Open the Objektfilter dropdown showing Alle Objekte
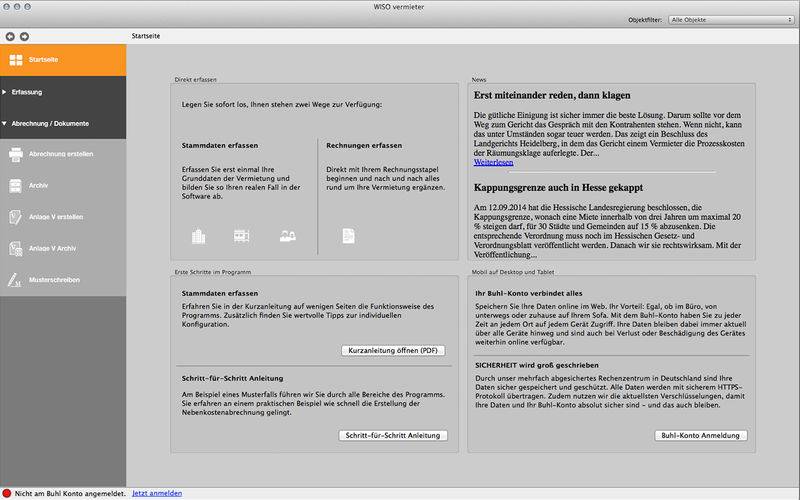 tap(731, 19)
